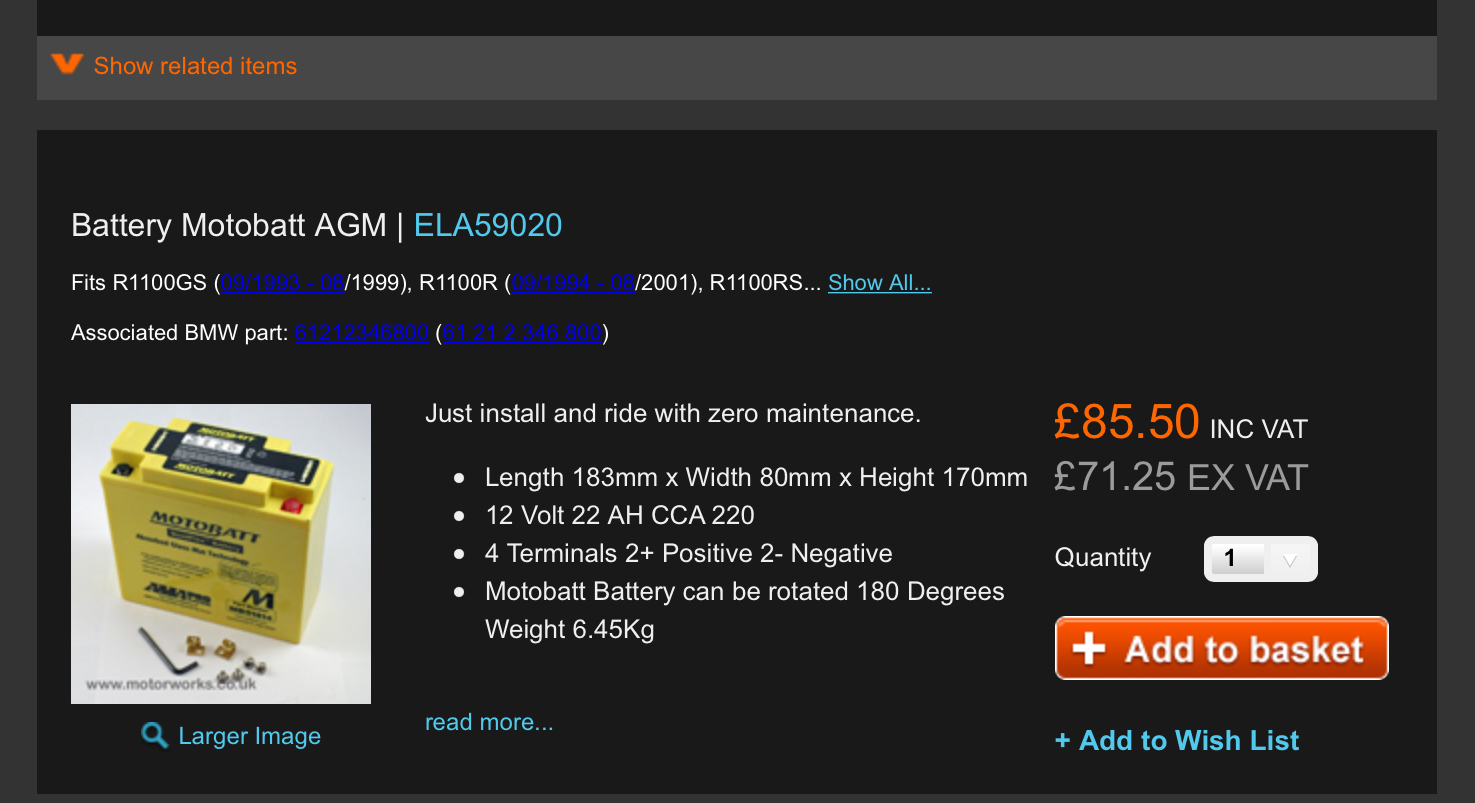Click the magnifier icon under the battery photo
Viewport: 1475px width, 803px height.
click(154, 737)
